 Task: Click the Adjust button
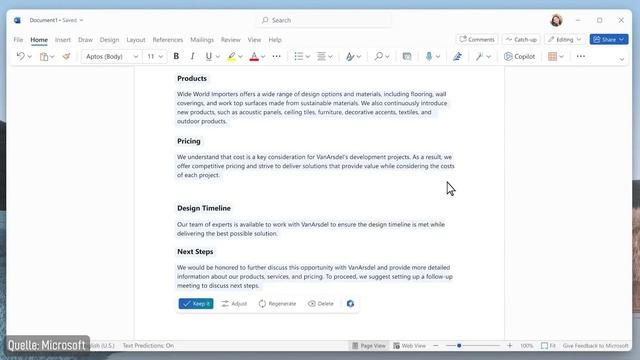click(x=234, y=304)
